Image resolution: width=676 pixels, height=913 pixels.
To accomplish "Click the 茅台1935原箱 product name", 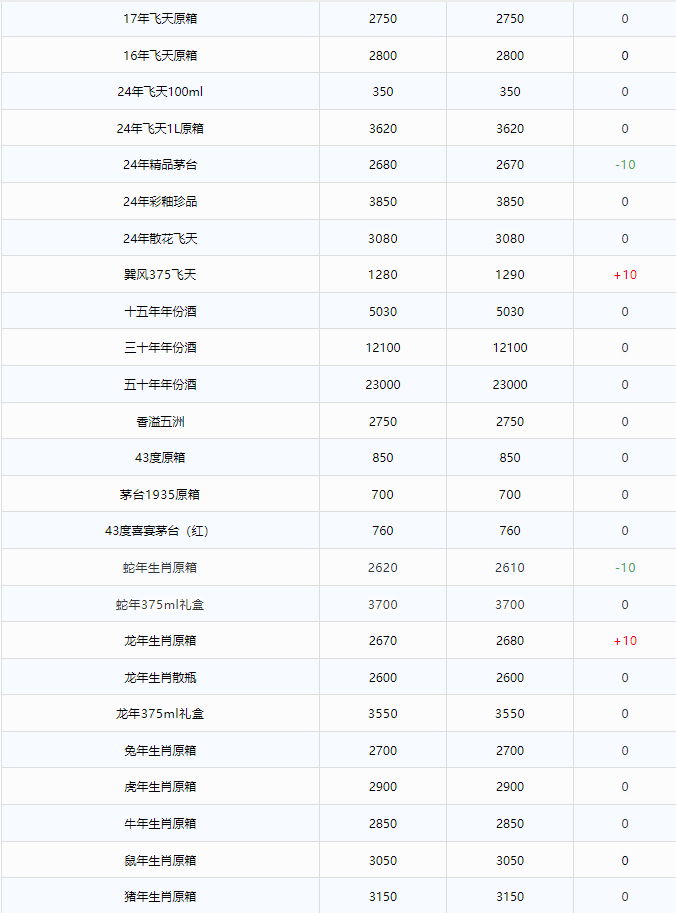I will [160, 494].
